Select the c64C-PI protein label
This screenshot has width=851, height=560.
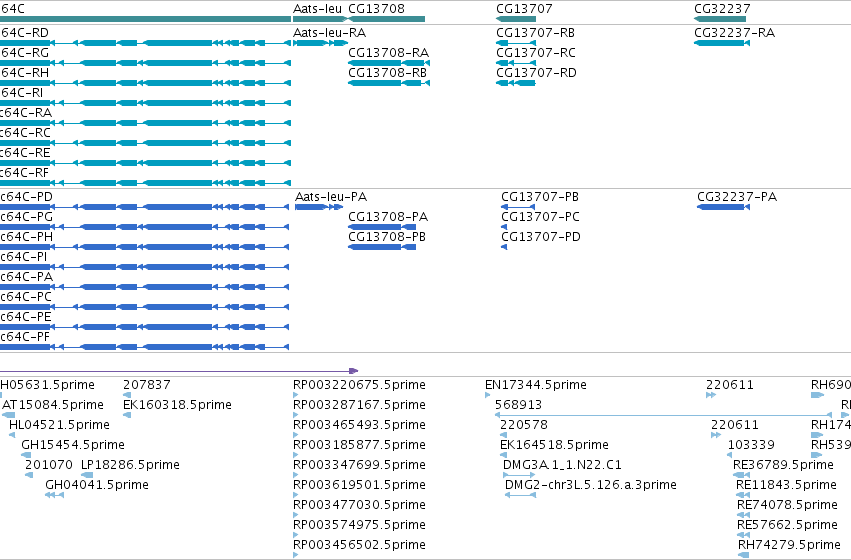click(x=24, y=257)
